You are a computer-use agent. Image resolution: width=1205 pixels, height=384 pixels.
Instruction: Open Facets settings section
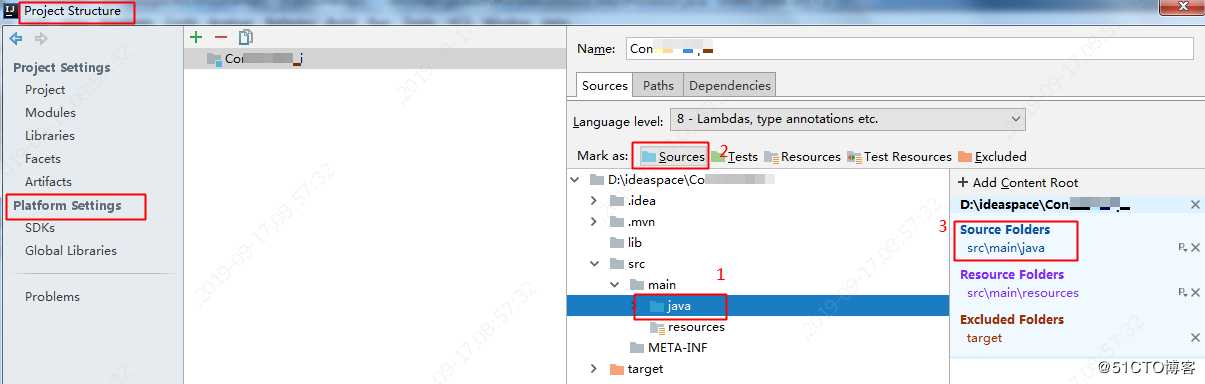point(43,158)
